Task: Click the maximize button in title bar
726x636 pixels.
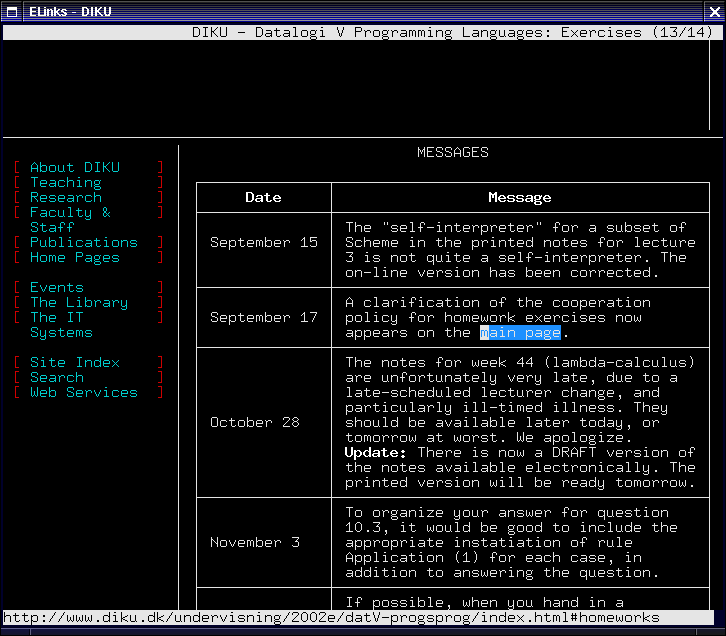Action: (x=694, y=11)
